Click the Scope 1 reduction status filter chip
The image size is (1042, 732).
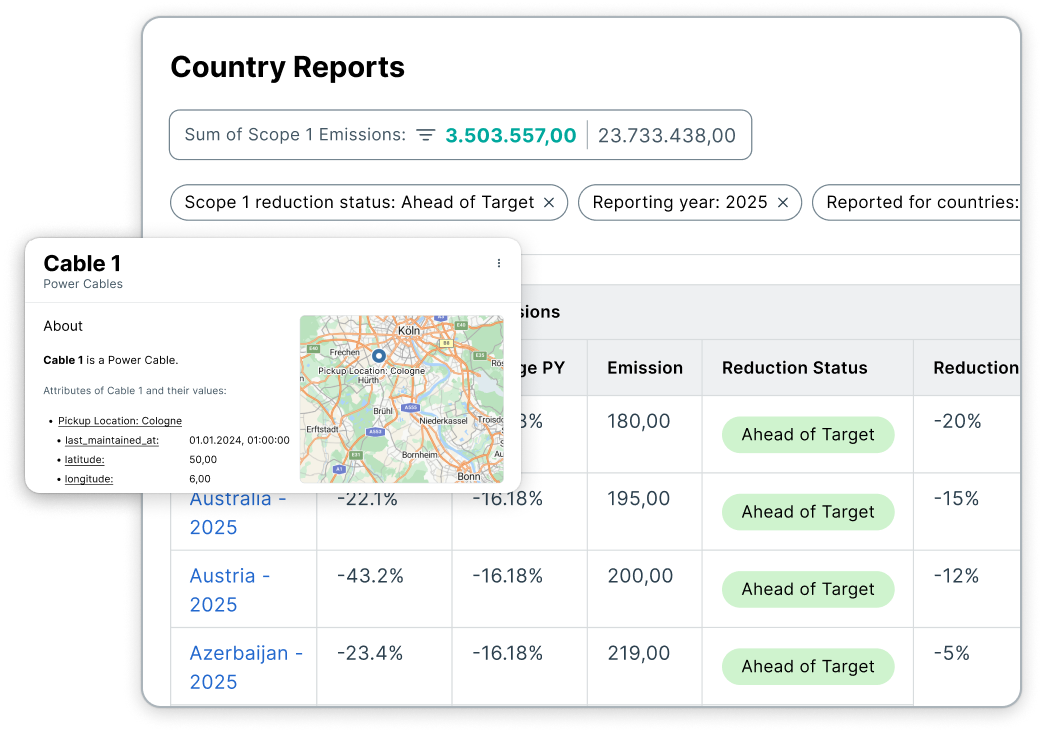[359, 202]
